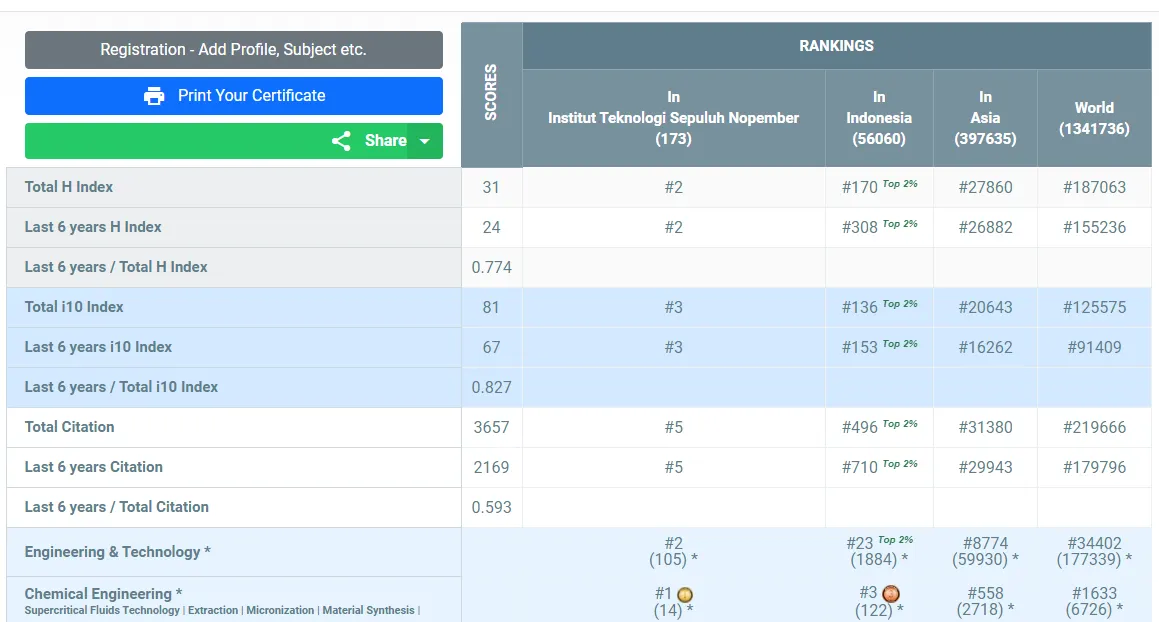
Task: Select the Total H Index row label
Action: coord(69,187)
